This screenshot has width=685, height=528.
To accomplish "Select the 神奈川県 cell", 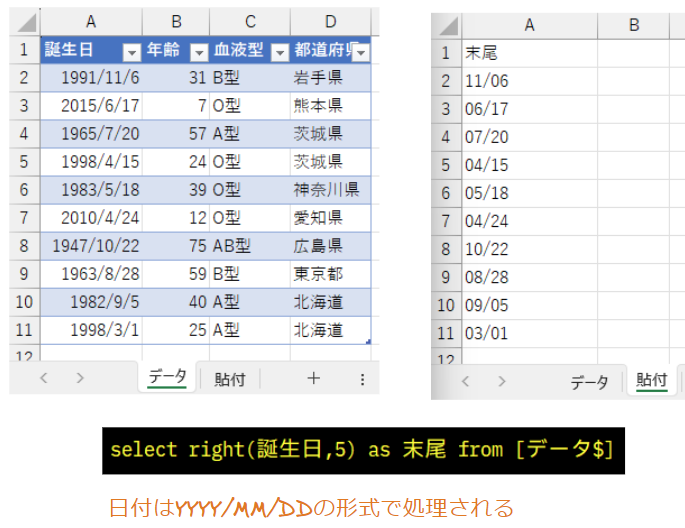I will pos(331,190).
